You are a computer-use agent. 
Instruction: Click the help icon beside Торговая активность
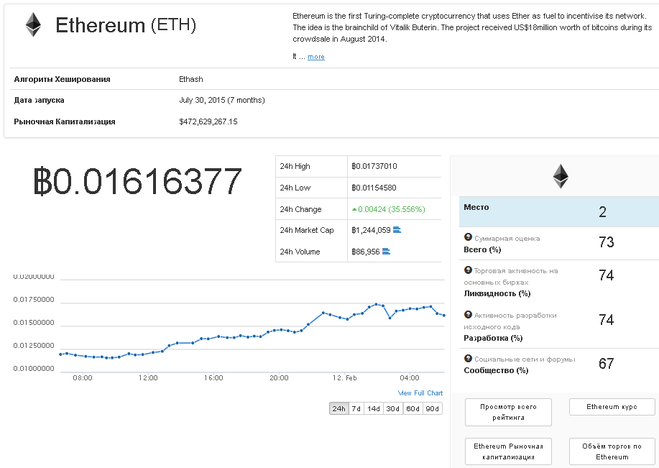click(468, 269)
